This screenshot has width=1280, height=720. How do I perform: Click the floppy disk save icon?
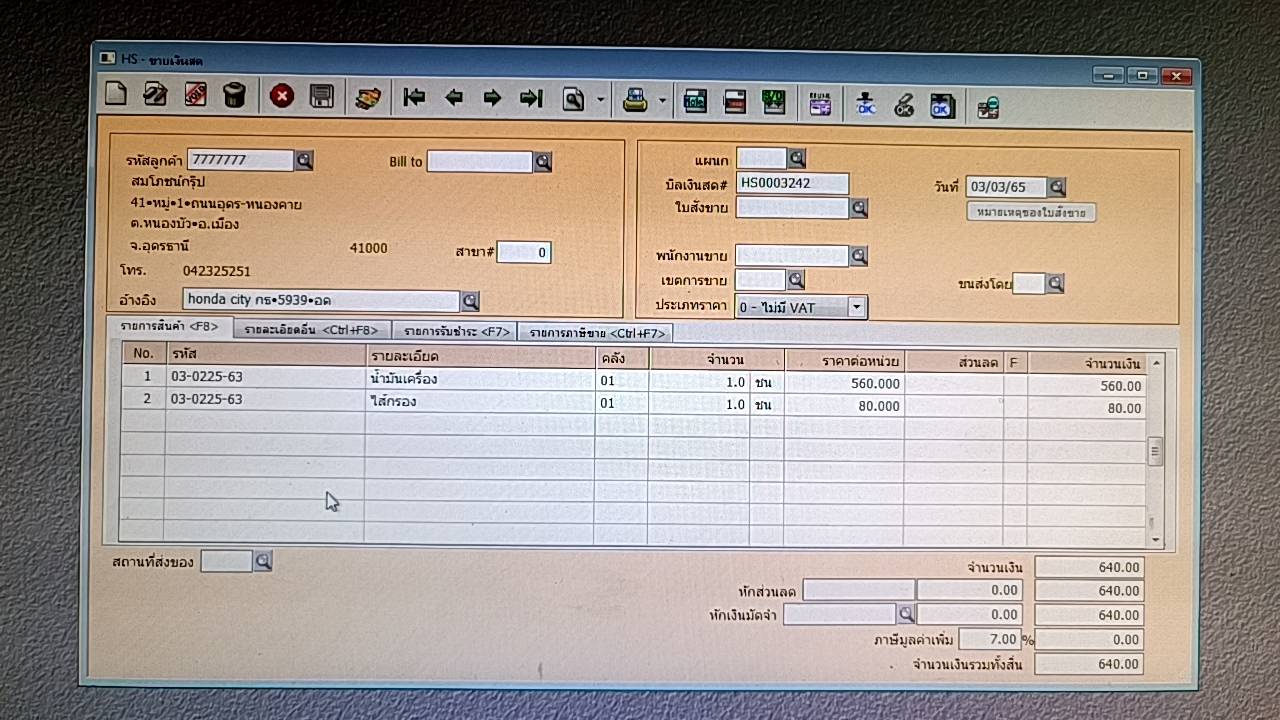pos(321,96)
